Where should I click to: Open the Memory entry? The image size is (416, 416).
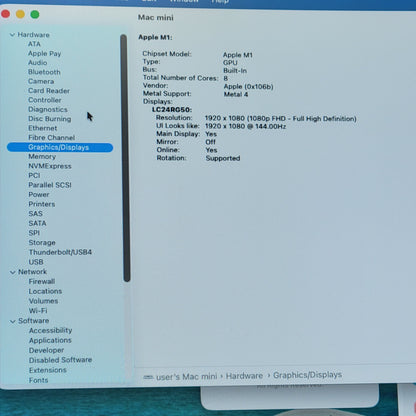42,156
